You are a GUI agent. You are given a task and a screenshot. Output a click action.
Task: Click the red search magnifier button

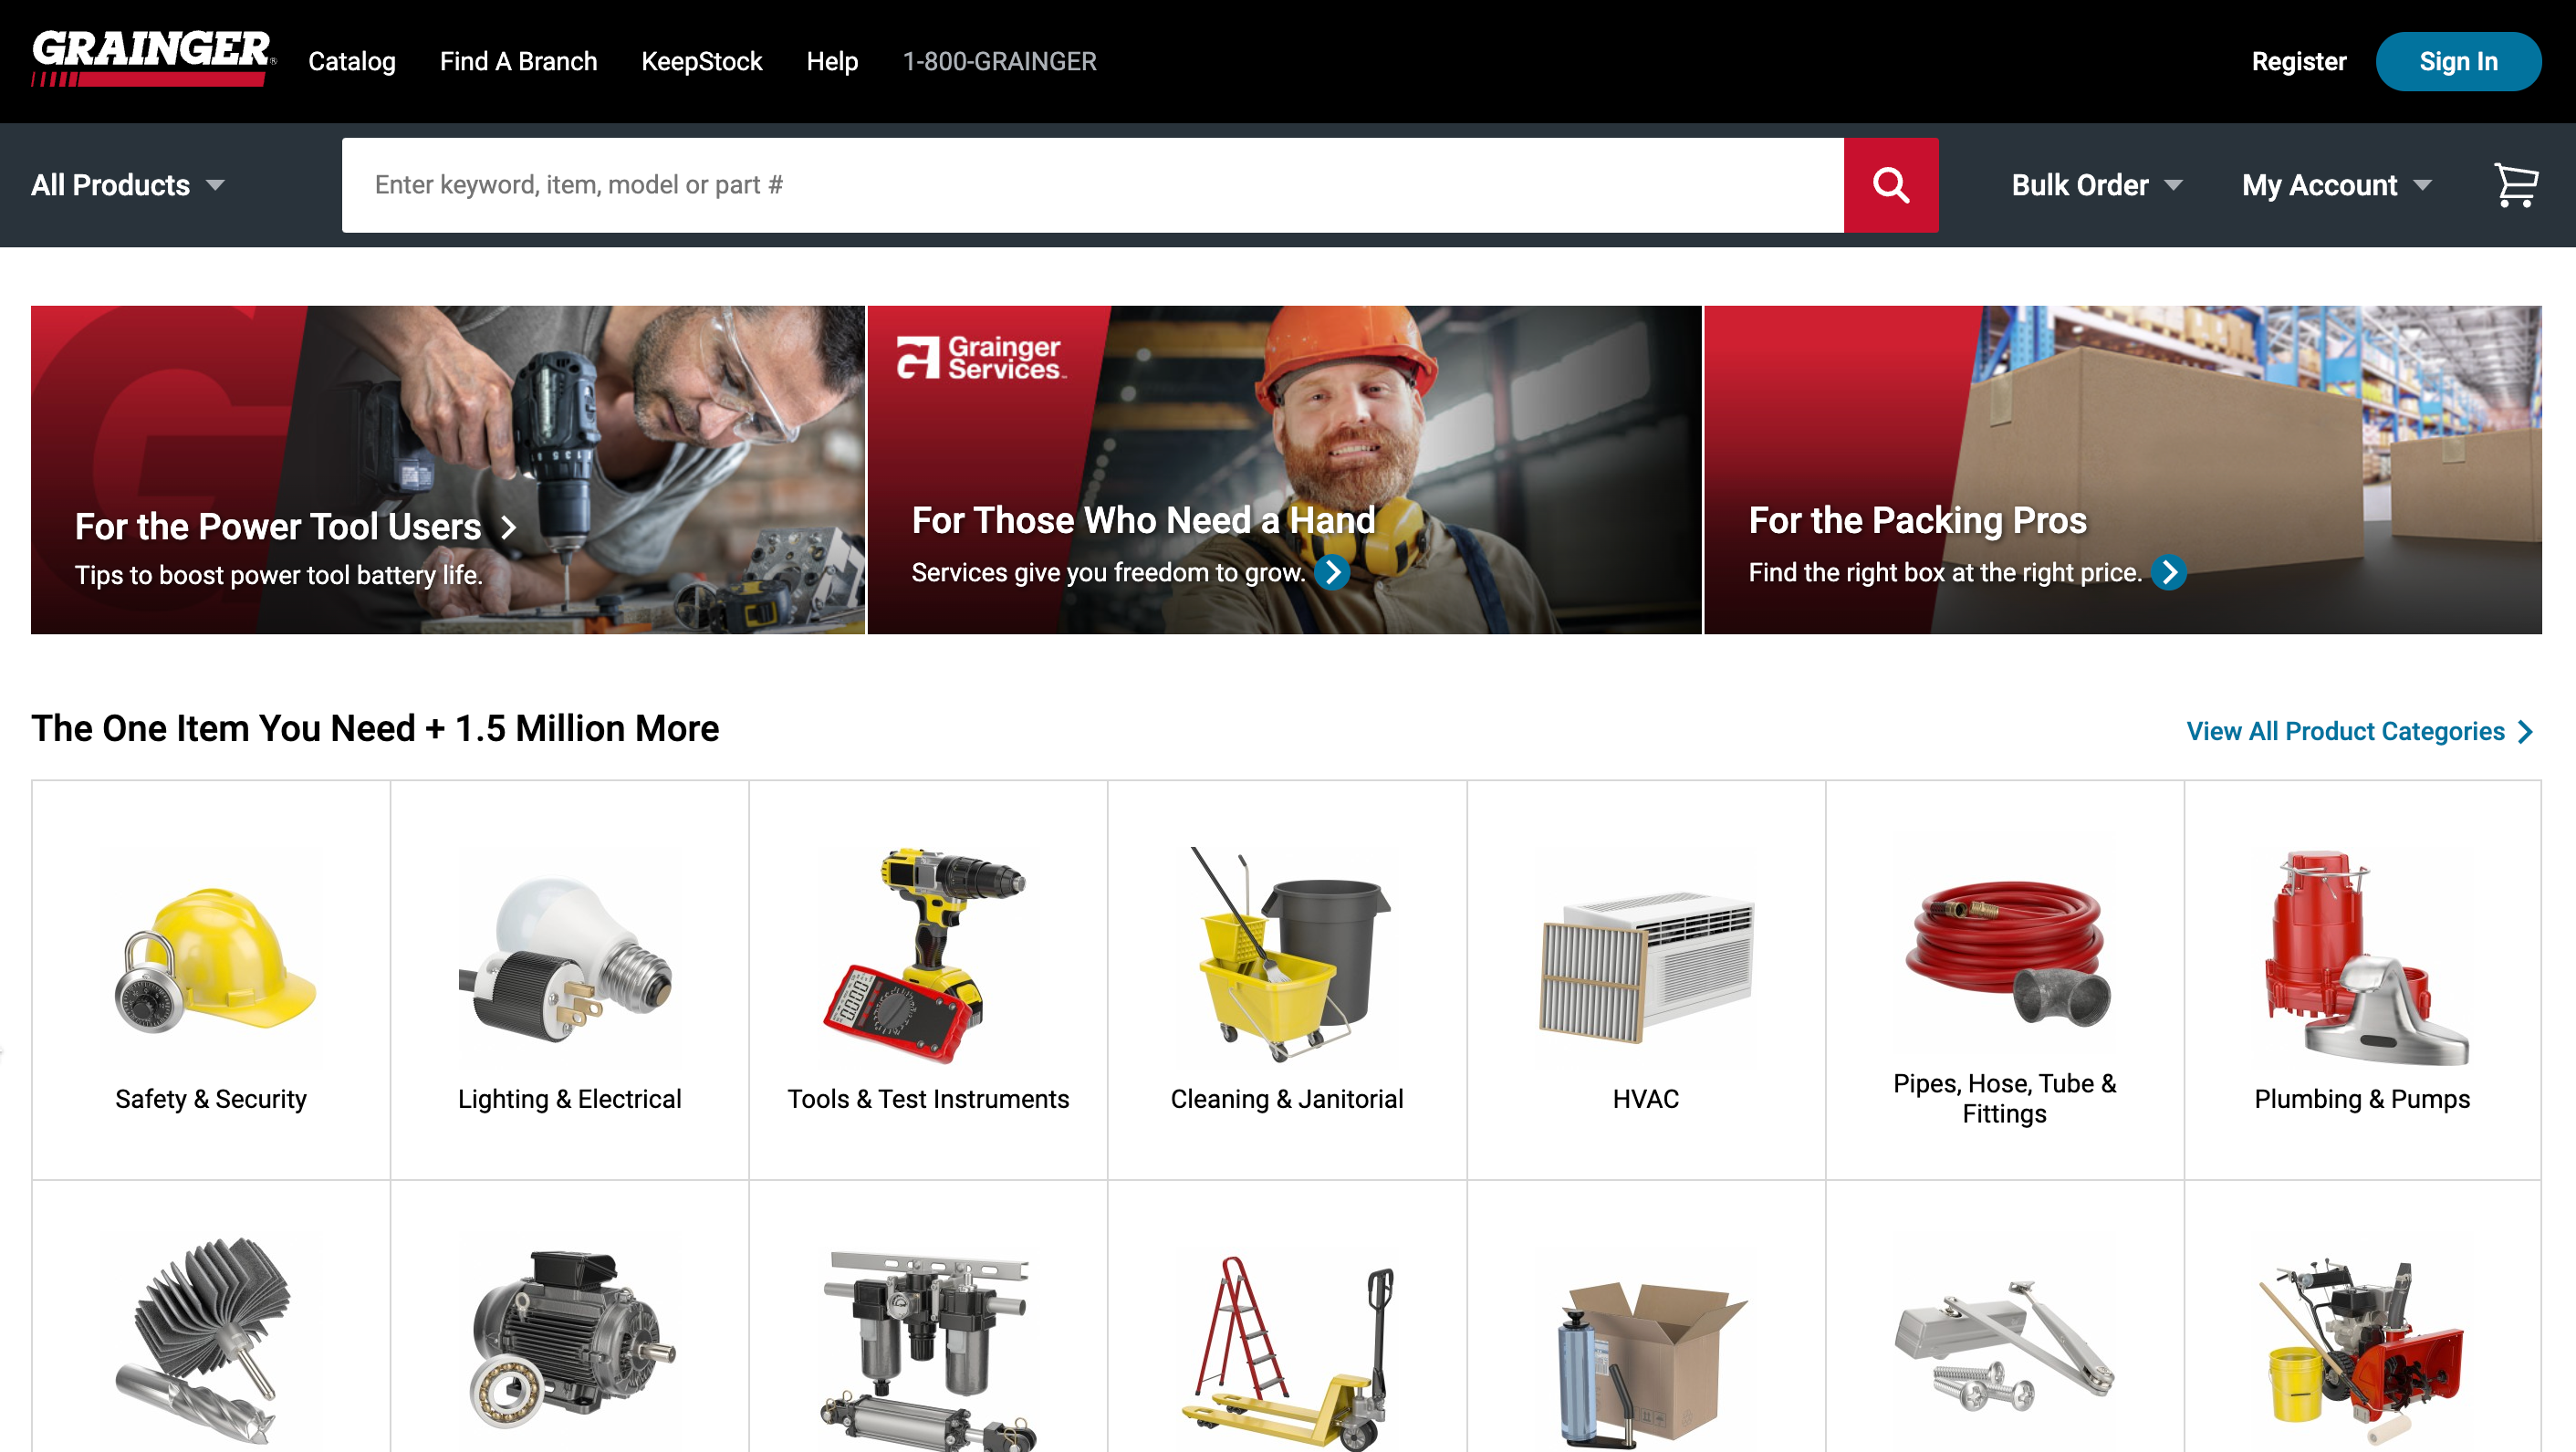coord(1890,185)
